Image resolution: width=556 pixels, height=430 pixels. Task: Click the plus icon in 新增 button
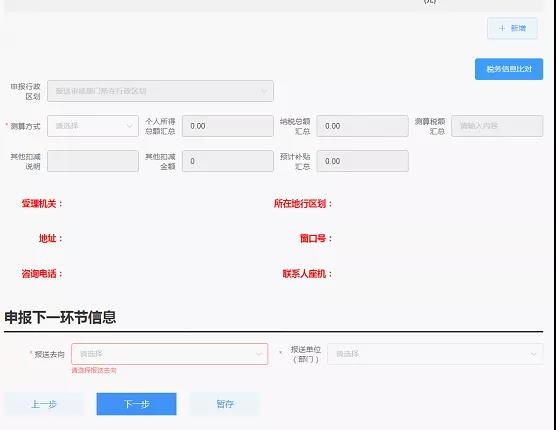502,28
